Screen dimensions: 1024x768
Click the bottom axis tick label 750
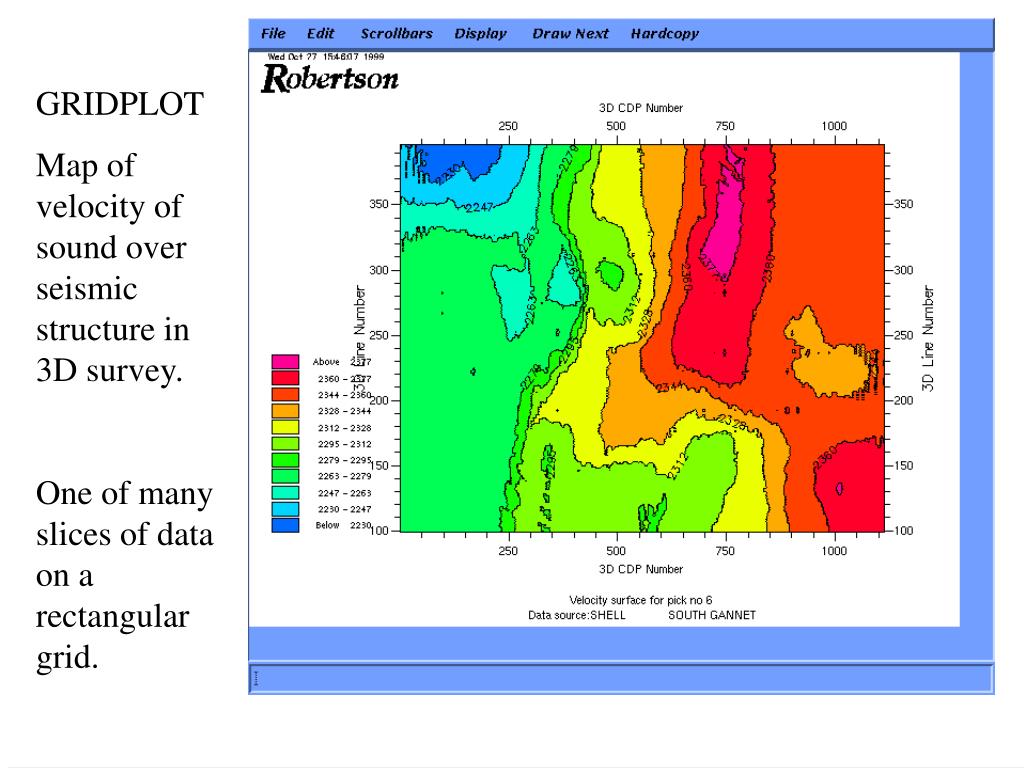tap(725, 551)
